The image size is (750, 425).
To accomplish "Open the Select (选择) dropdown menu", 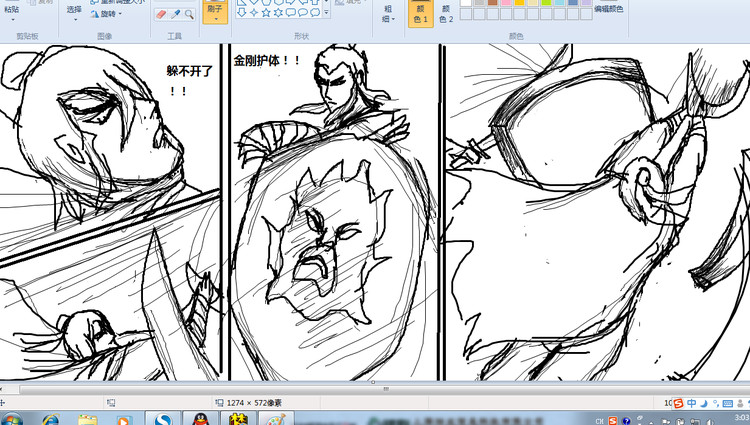I will (75, 14).
